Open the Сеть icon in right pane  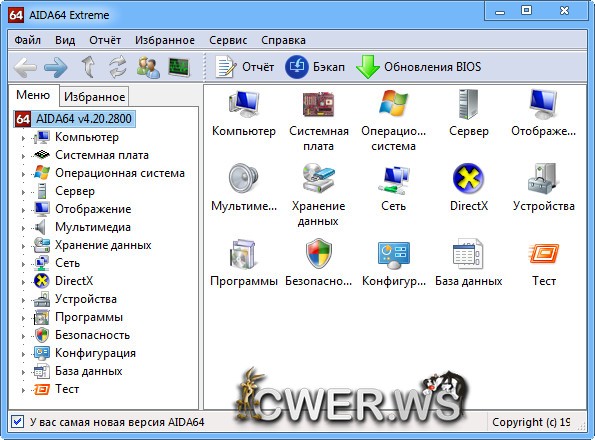click(394, 179)
